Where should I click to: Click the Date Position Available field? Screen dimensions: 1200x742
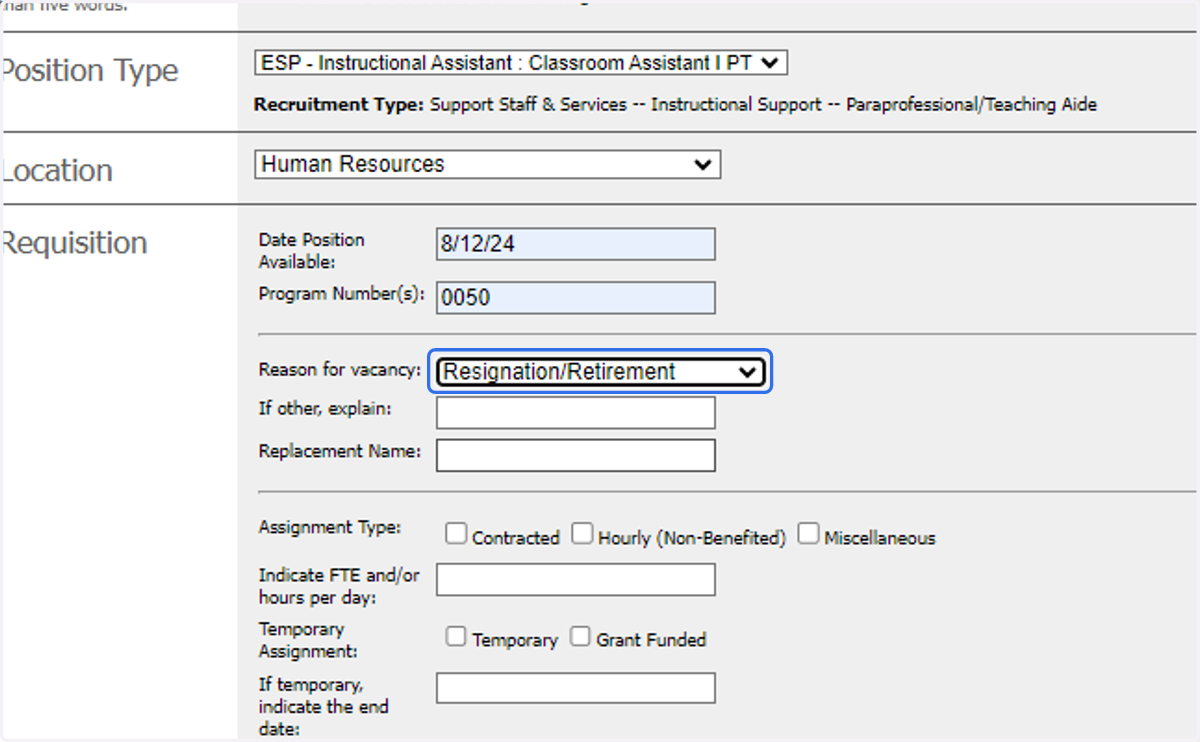pos(576,244)
